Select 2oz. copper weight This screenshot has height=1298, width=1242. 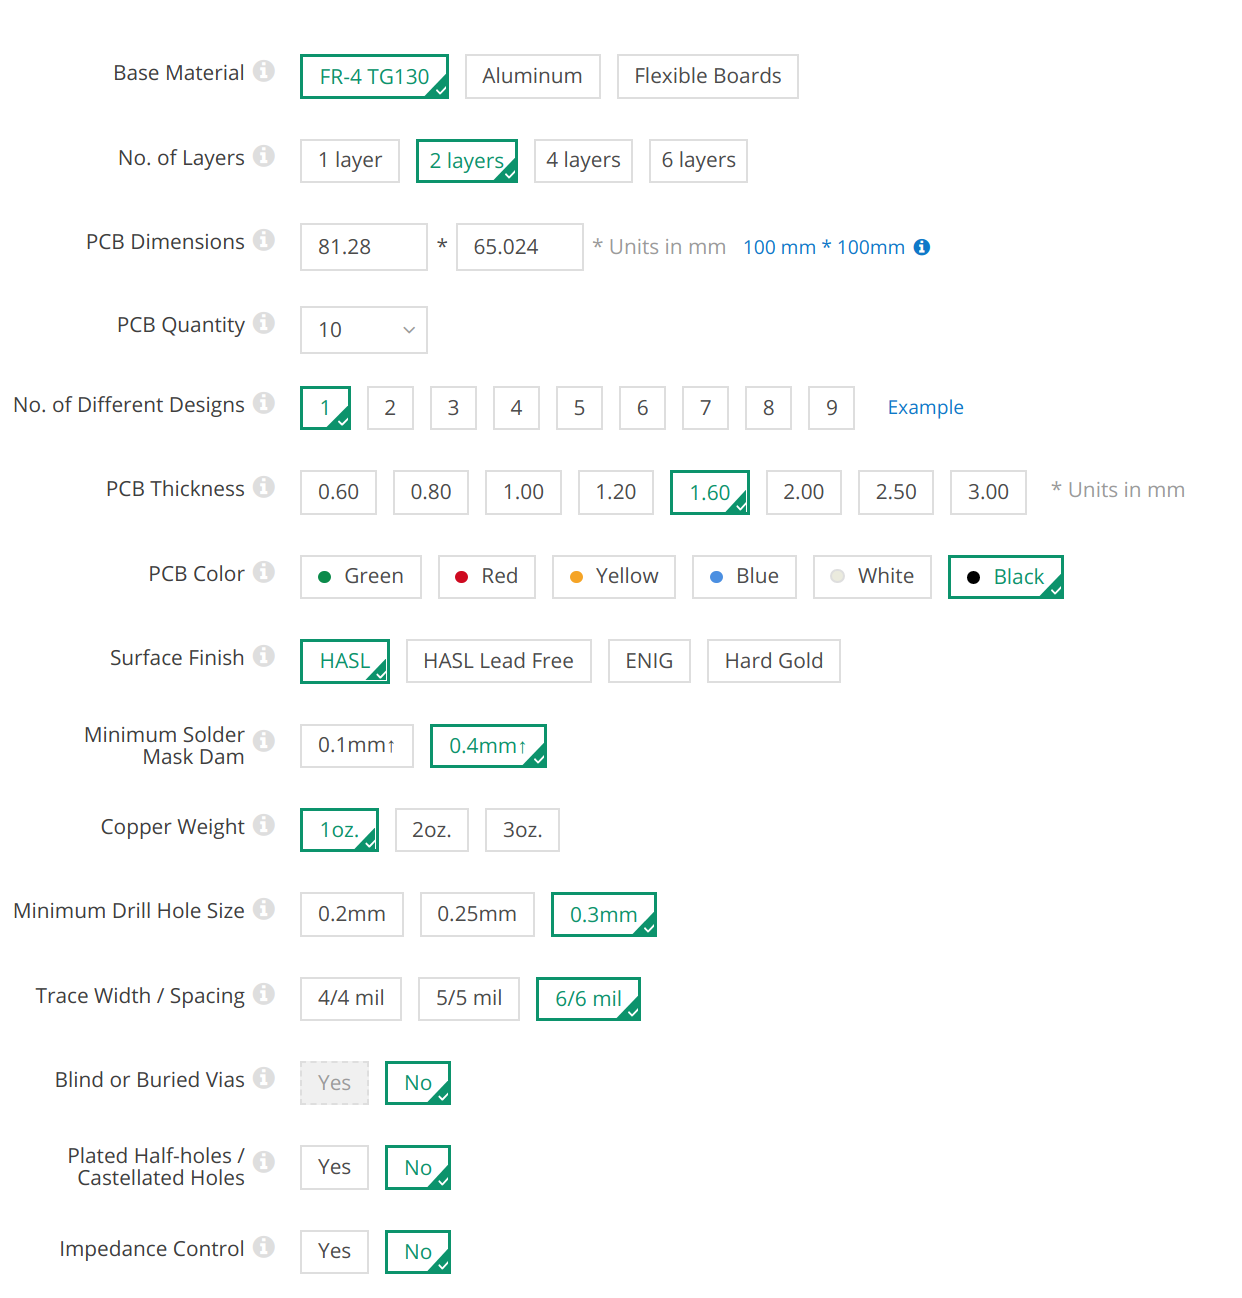tap(432, 830)
